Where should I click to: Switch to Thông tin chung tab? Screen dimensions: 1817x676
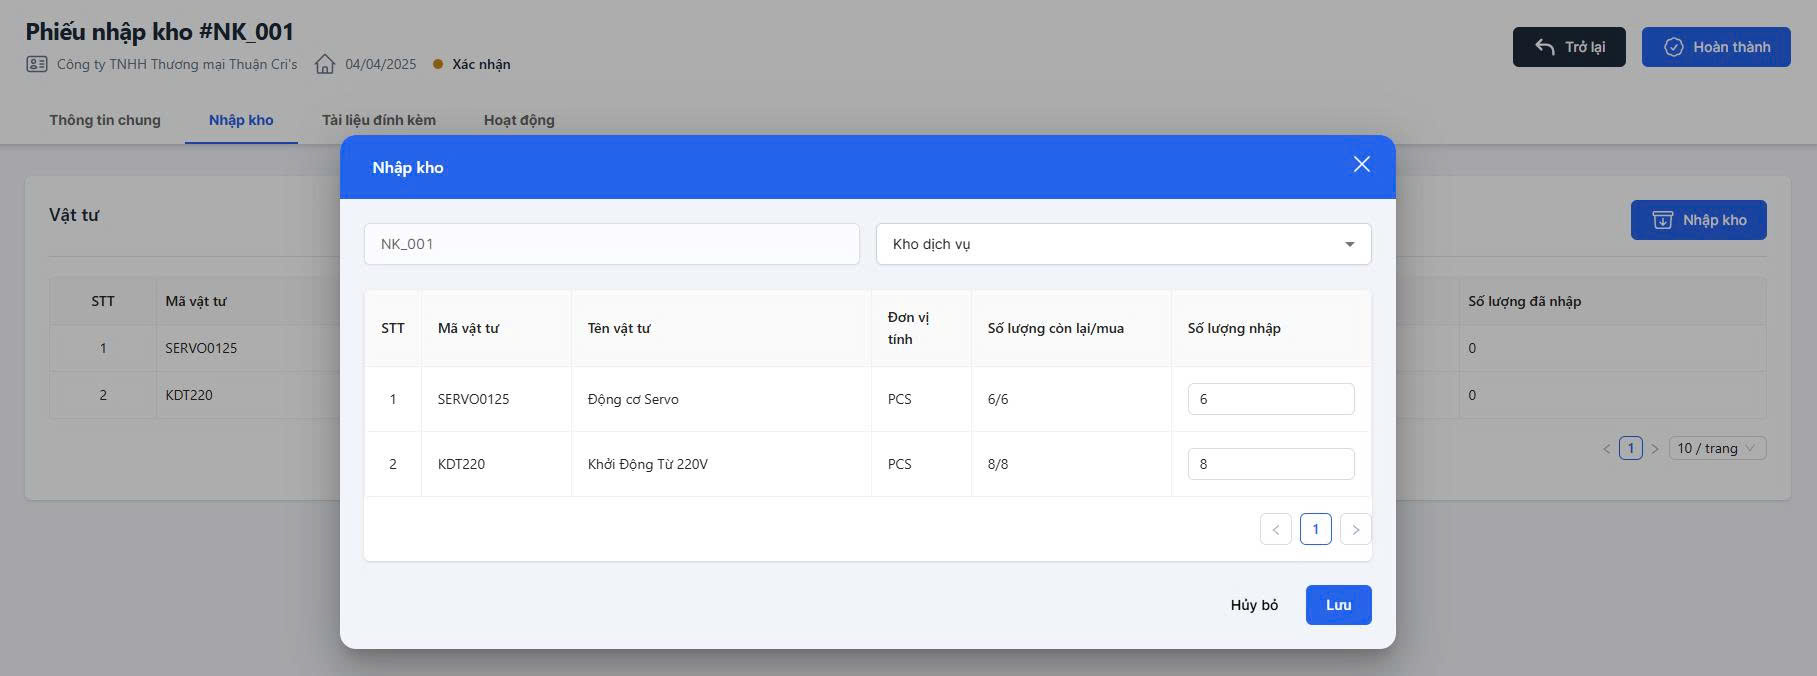[x=105, y=120]
